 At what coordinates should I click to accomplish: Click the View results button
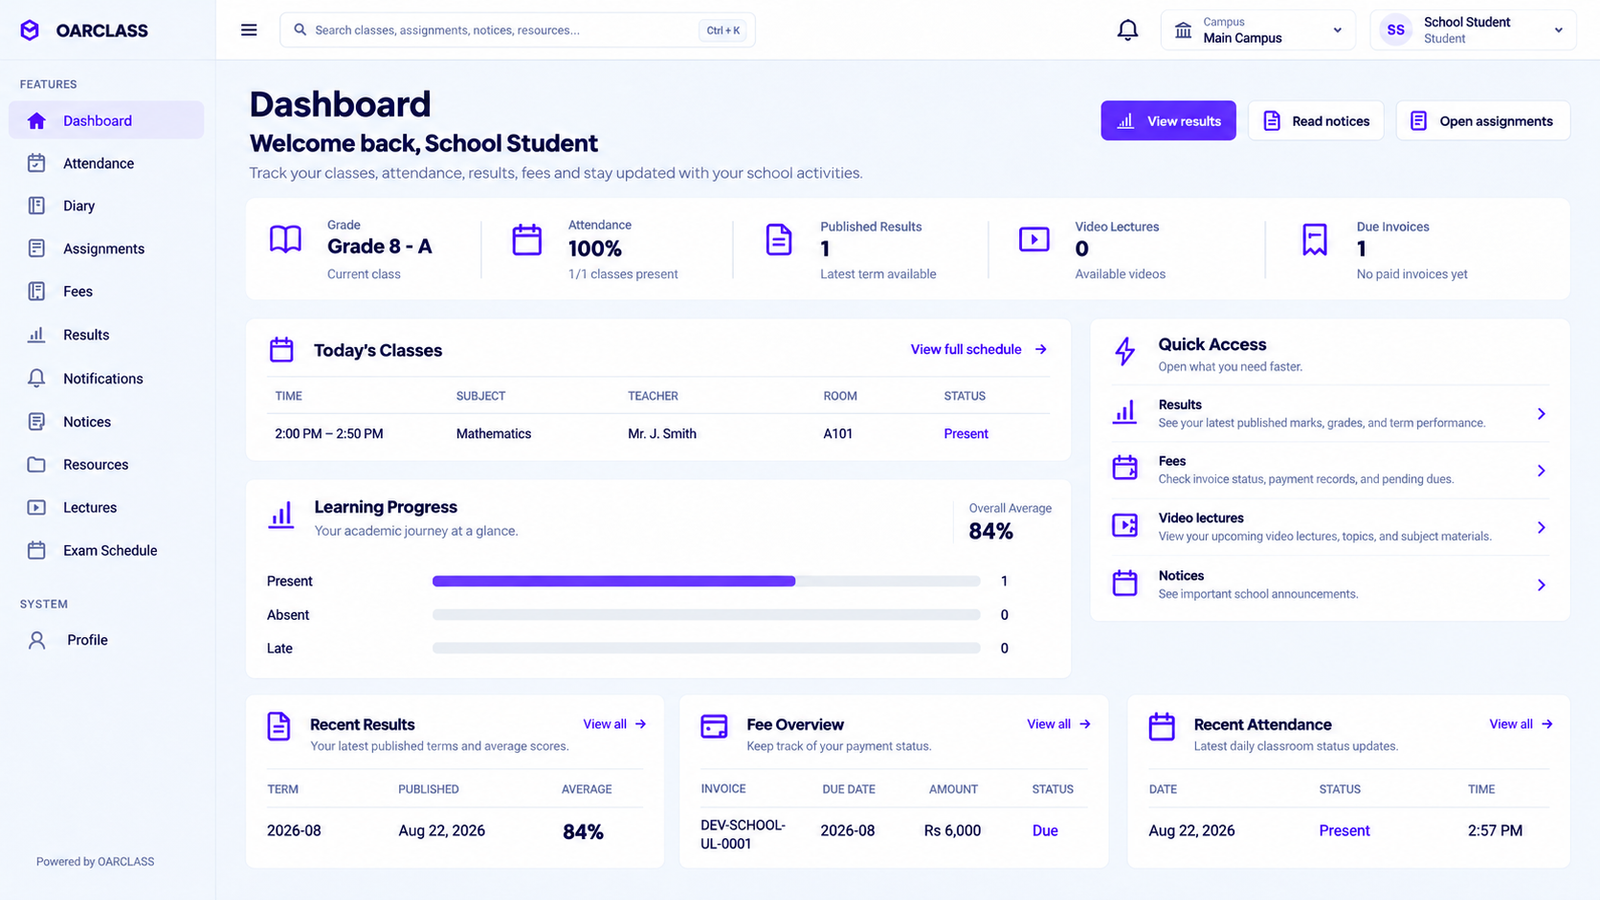(1168, 120)
